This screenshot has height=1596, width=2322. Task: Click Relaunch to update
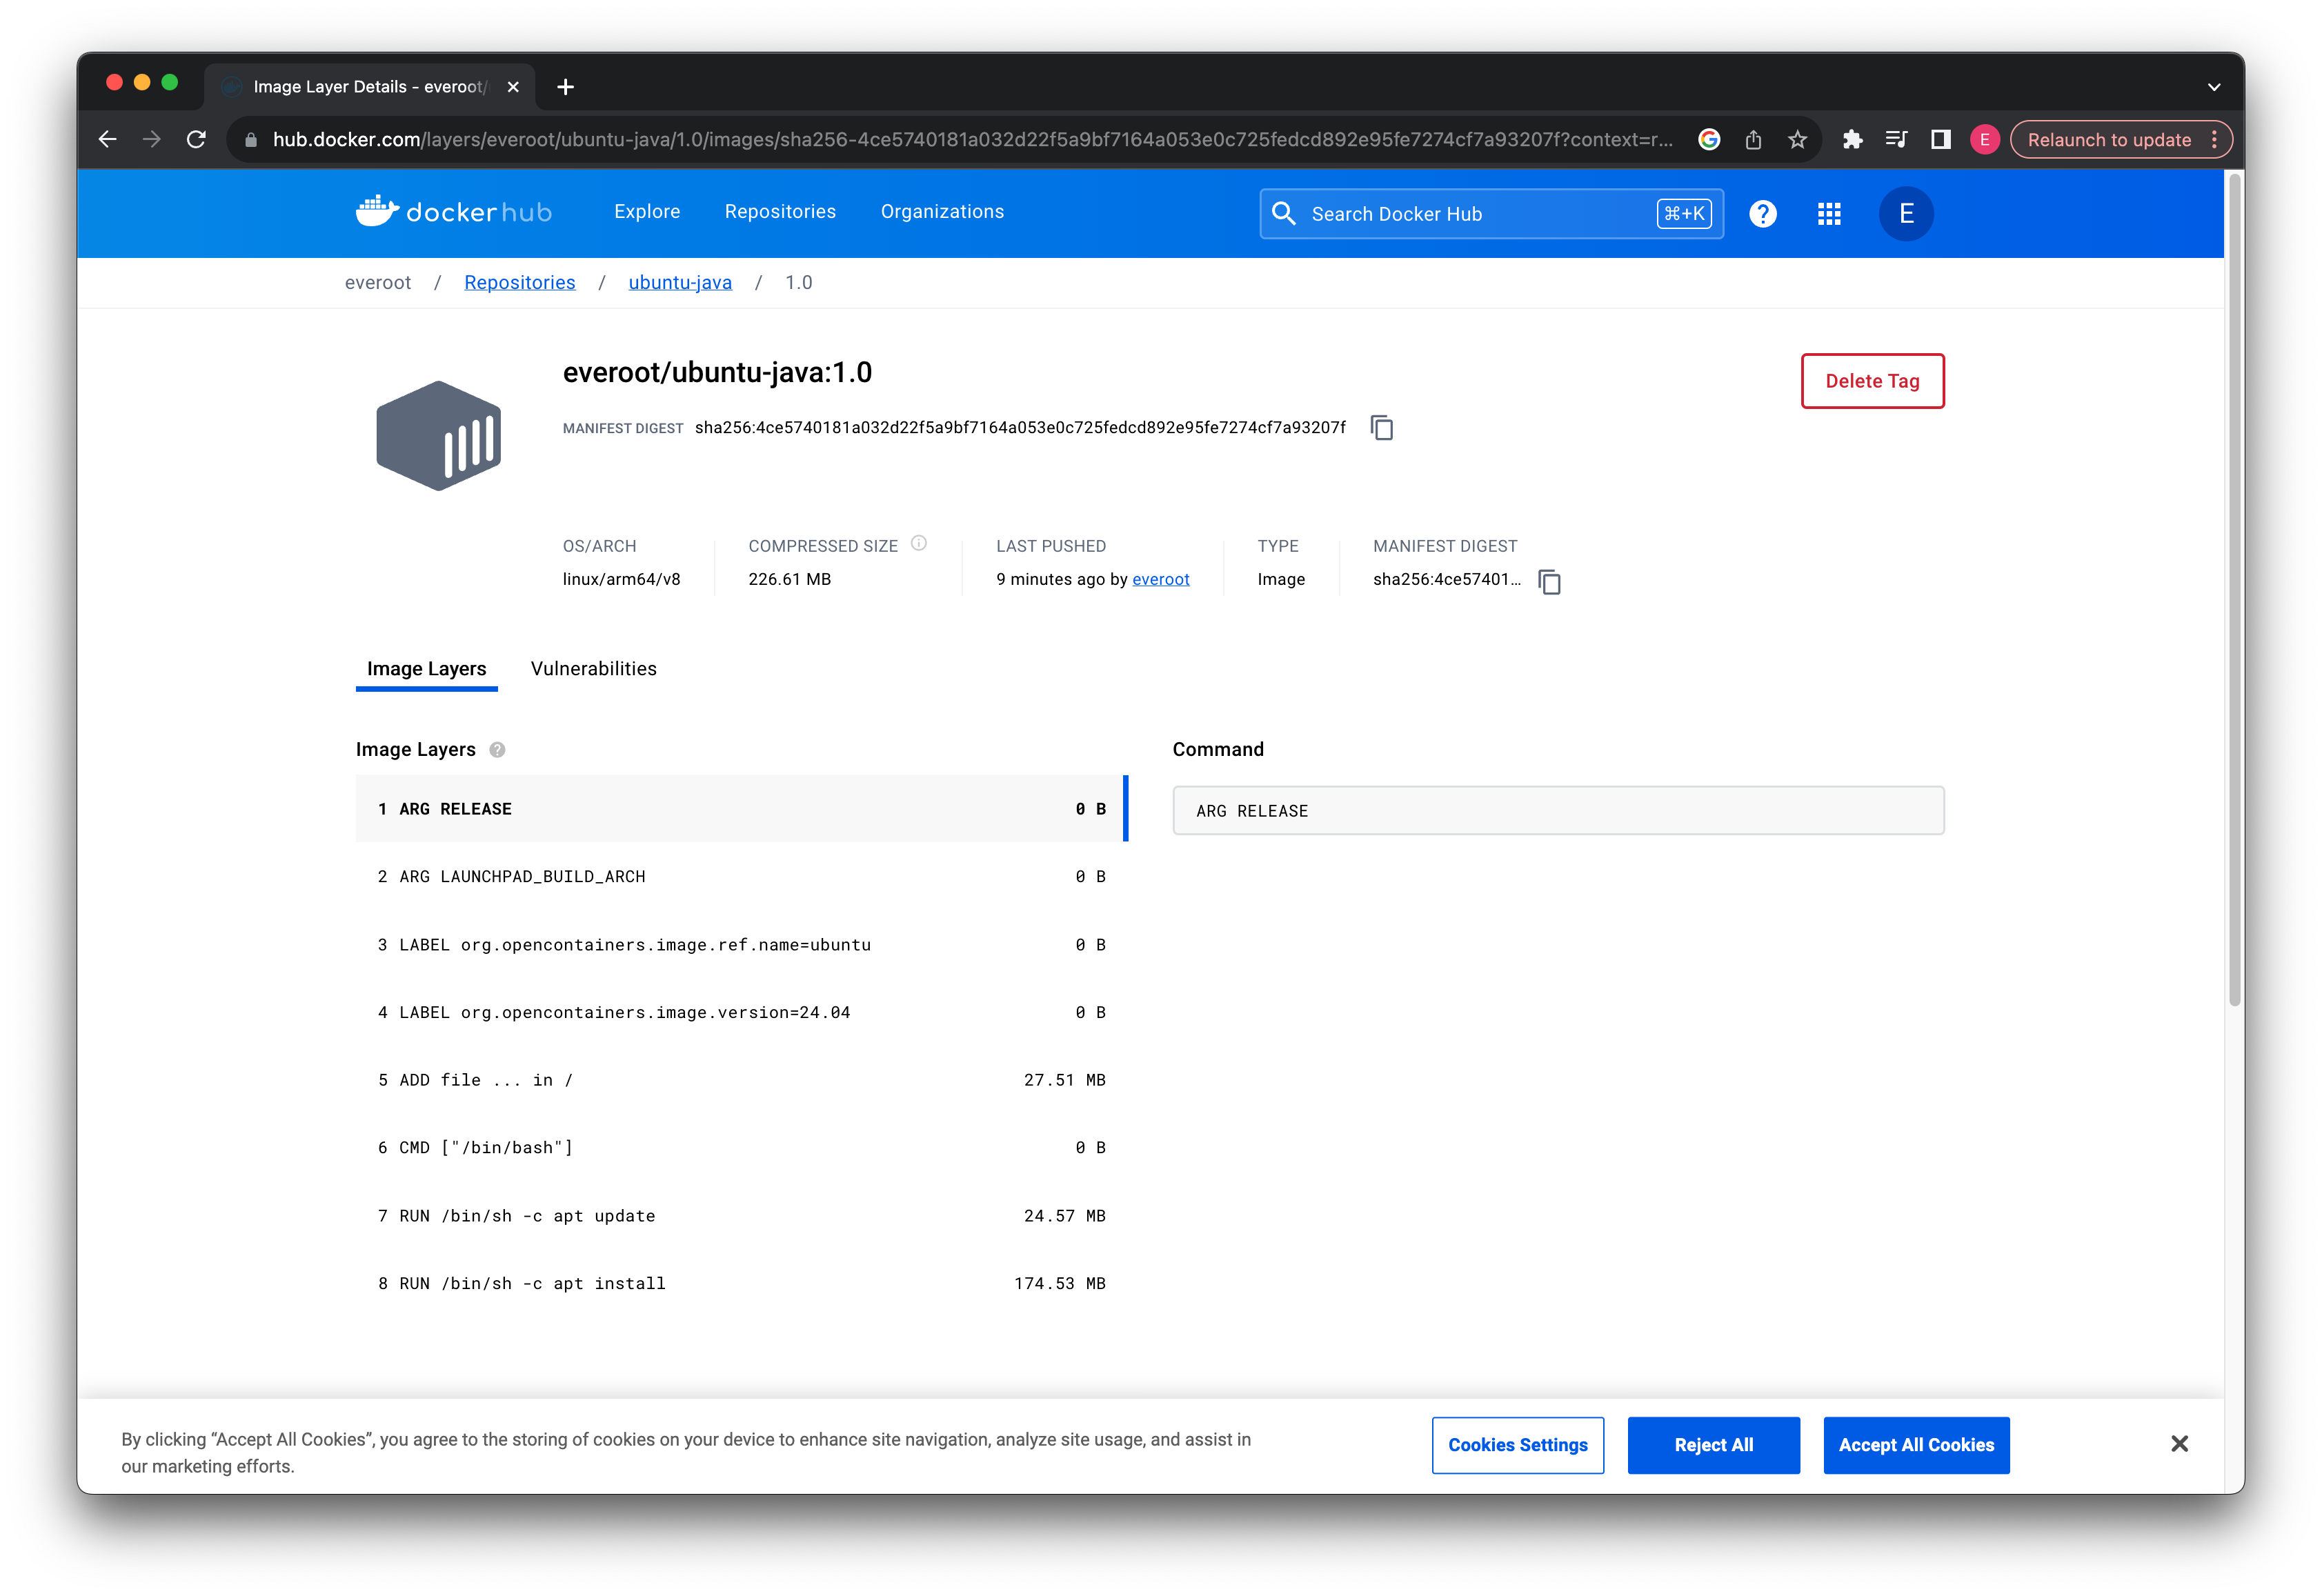(2108, 140)
